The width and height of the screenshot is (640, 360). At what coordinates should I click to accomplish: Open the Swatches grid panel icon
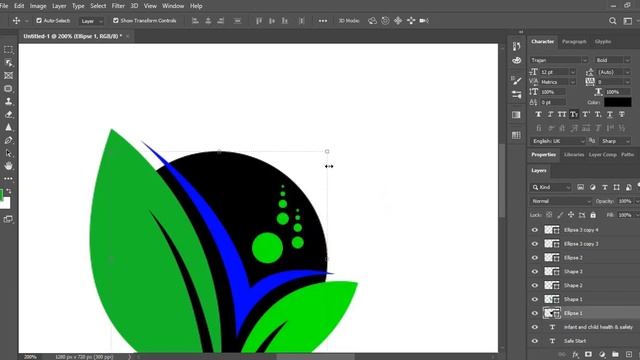click(x=516, y=135)
